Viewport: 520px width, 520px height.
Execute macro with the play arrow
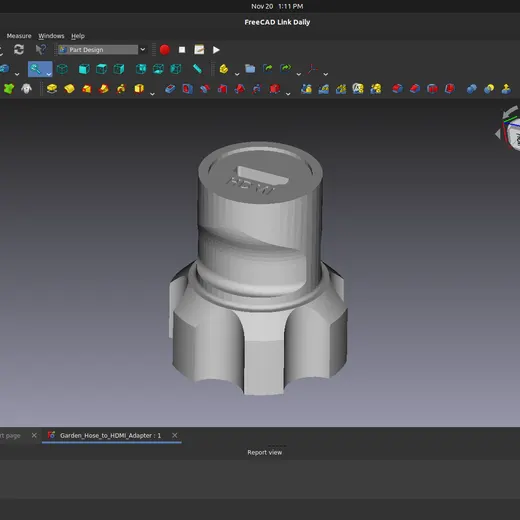[216, 50]
